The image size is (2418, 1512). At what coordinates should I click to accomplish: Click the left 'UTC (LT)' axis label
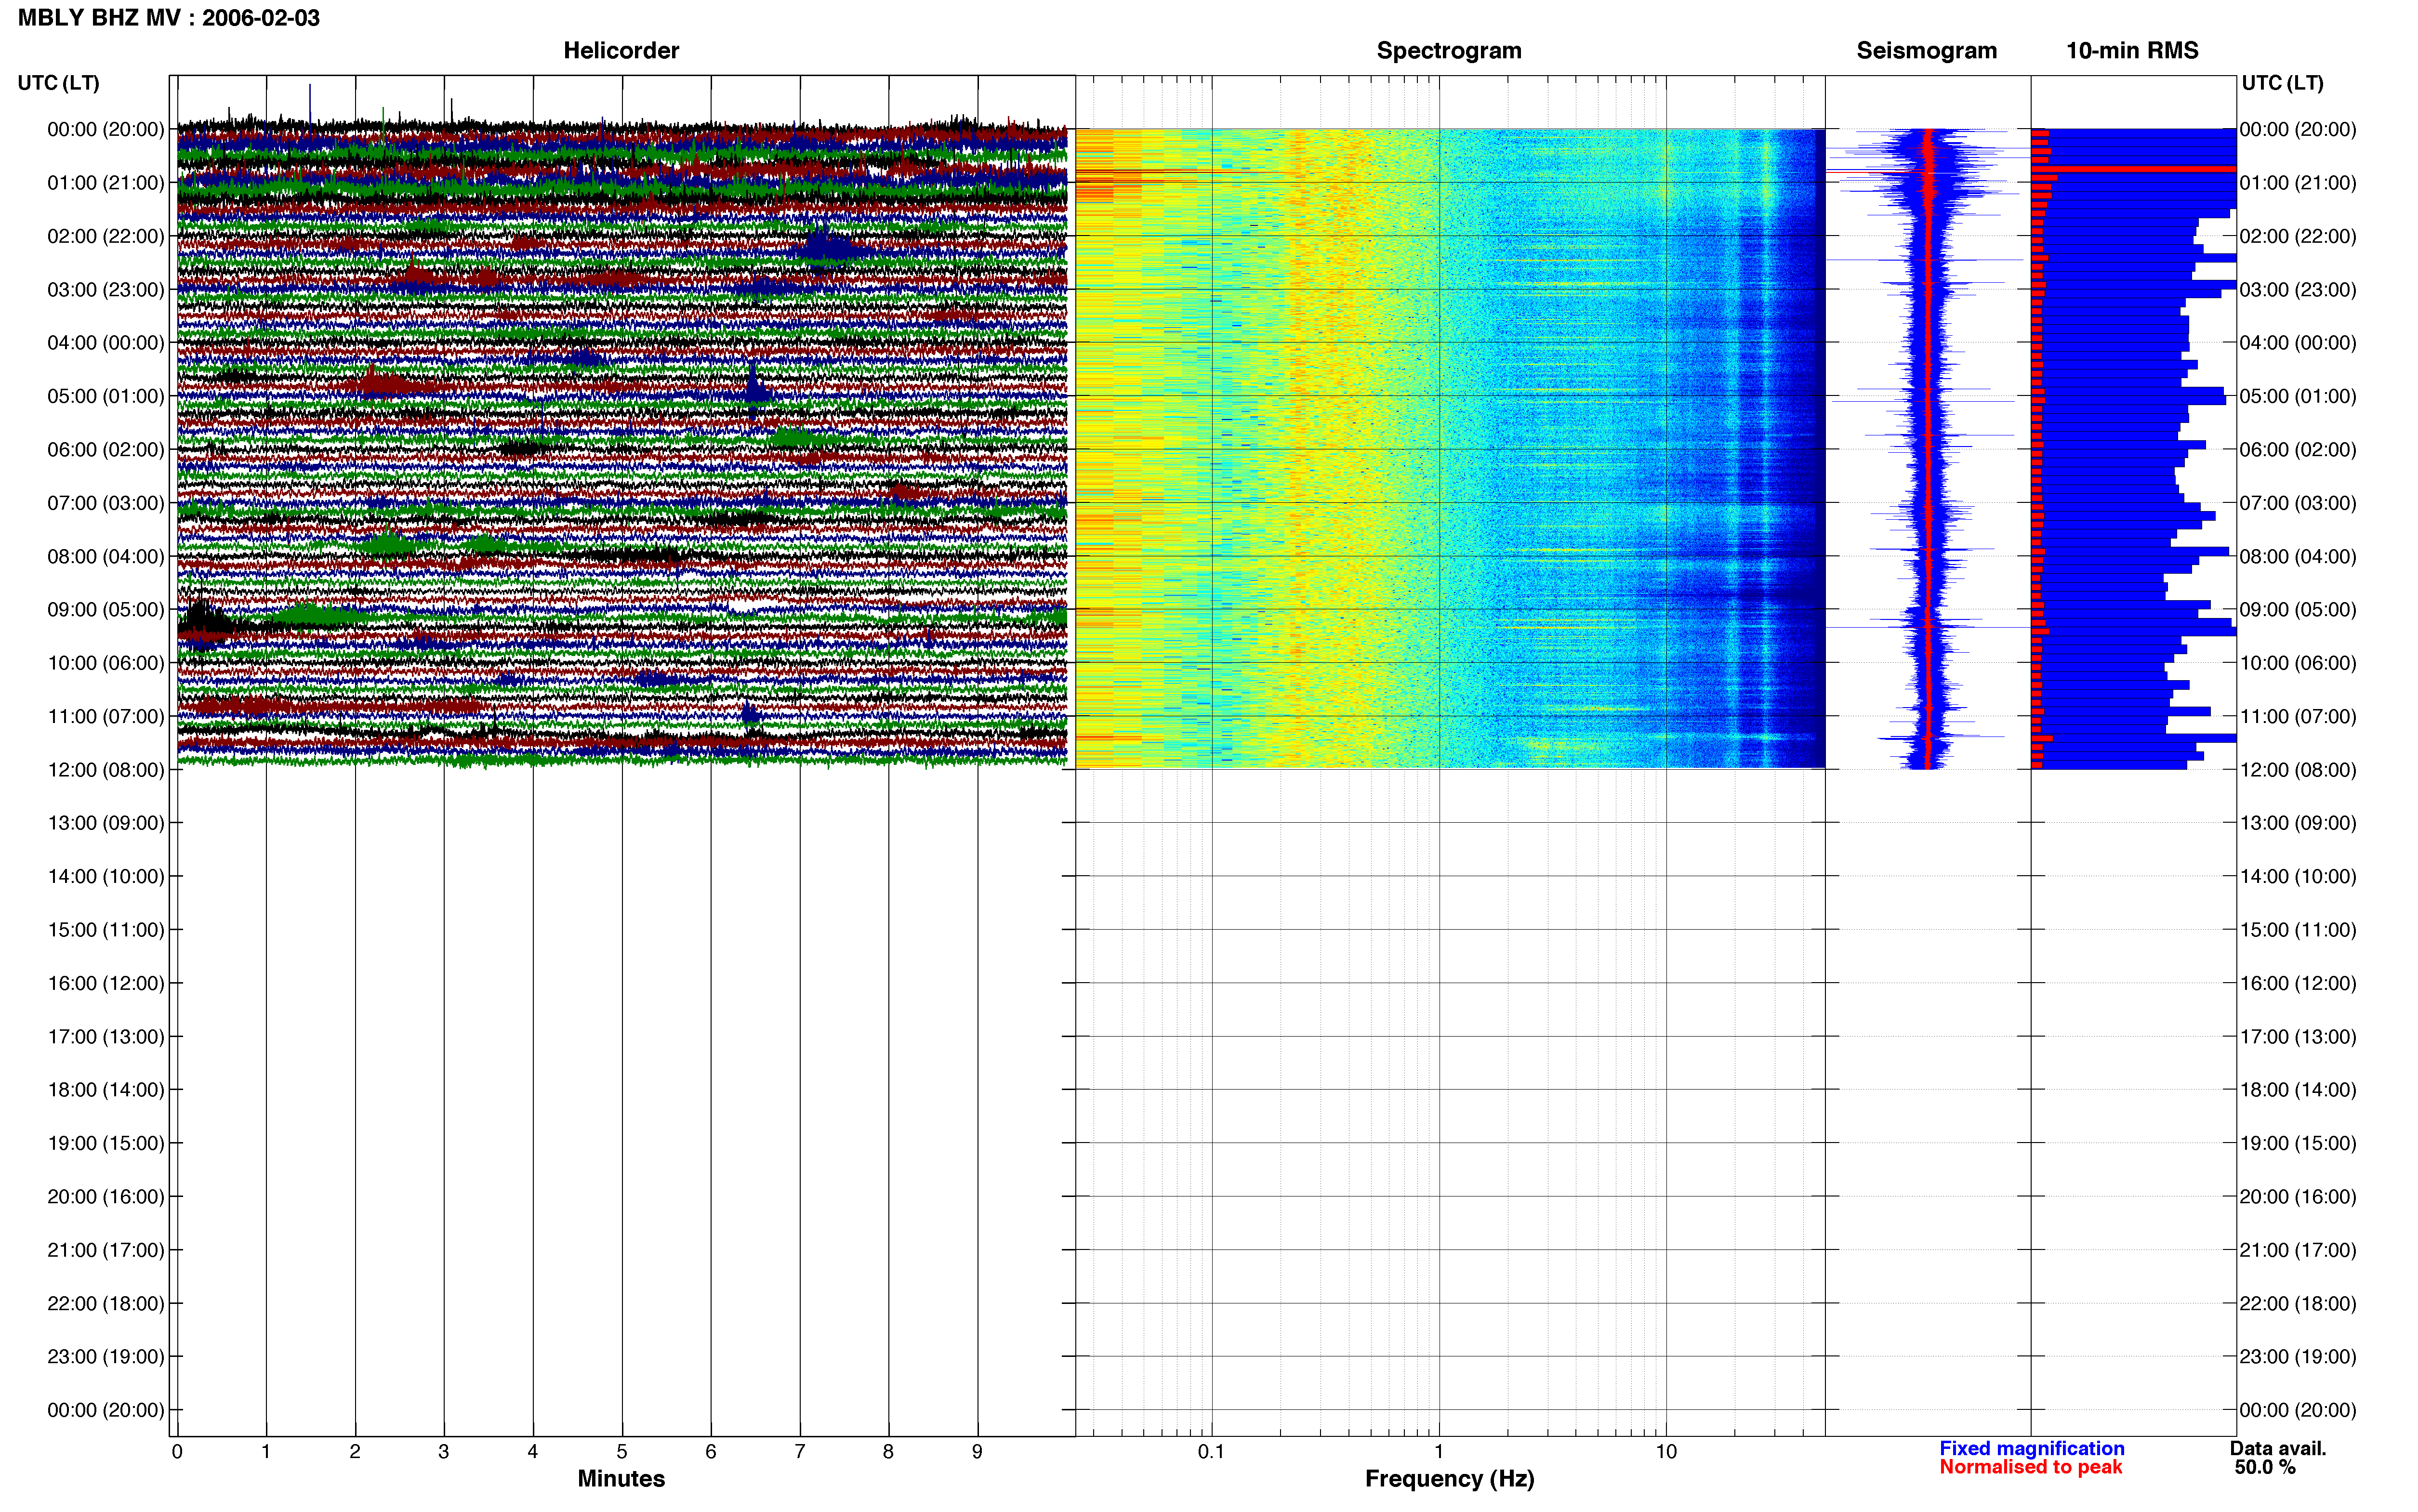click(x=59, y=83)
